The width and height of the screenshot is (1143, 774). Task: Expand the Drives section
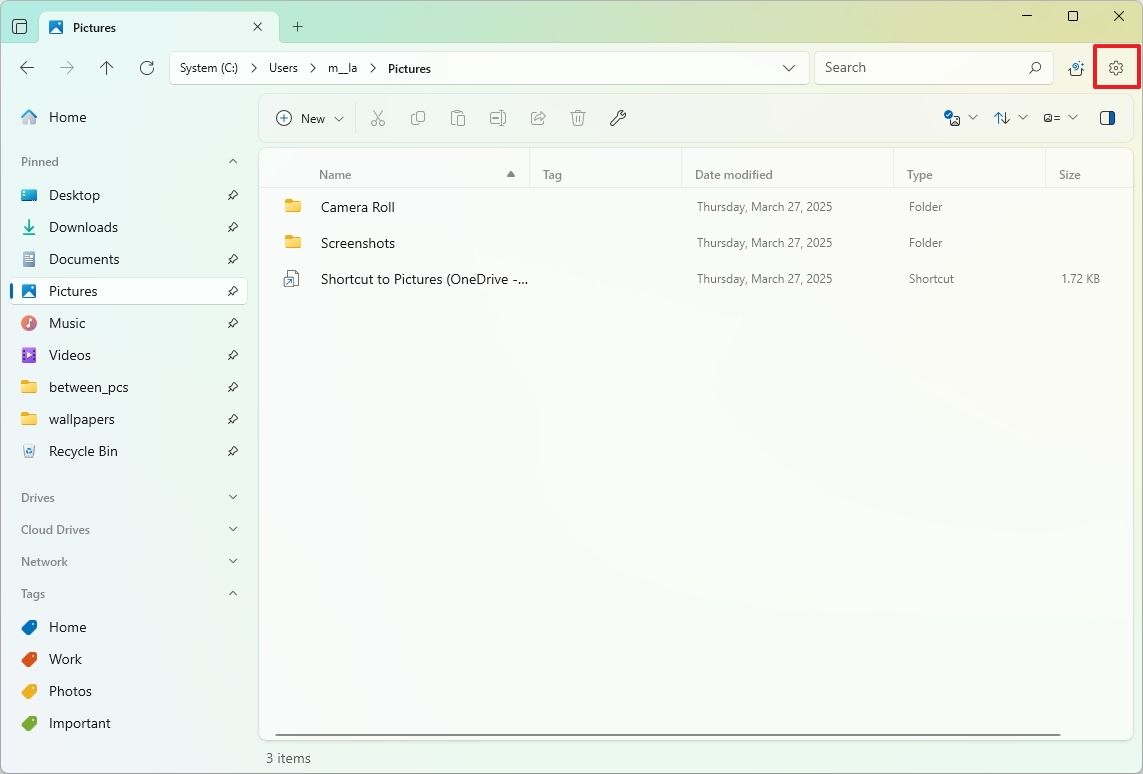click(232, 497)
